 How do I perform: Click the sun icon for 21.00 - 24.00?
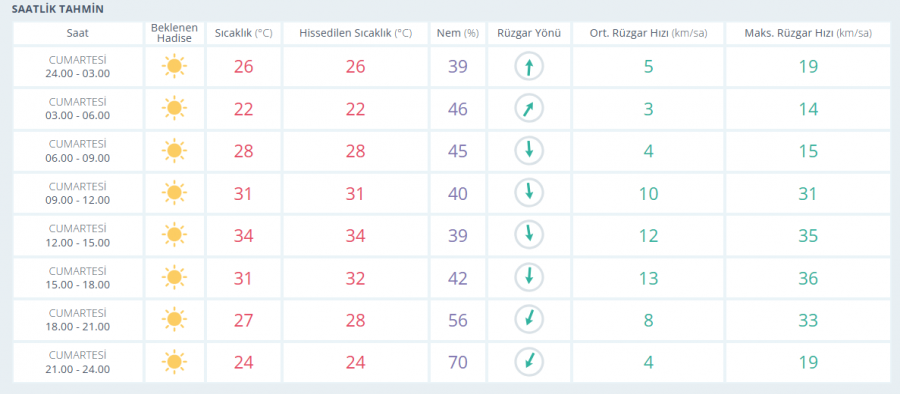(x=174, y=362)
